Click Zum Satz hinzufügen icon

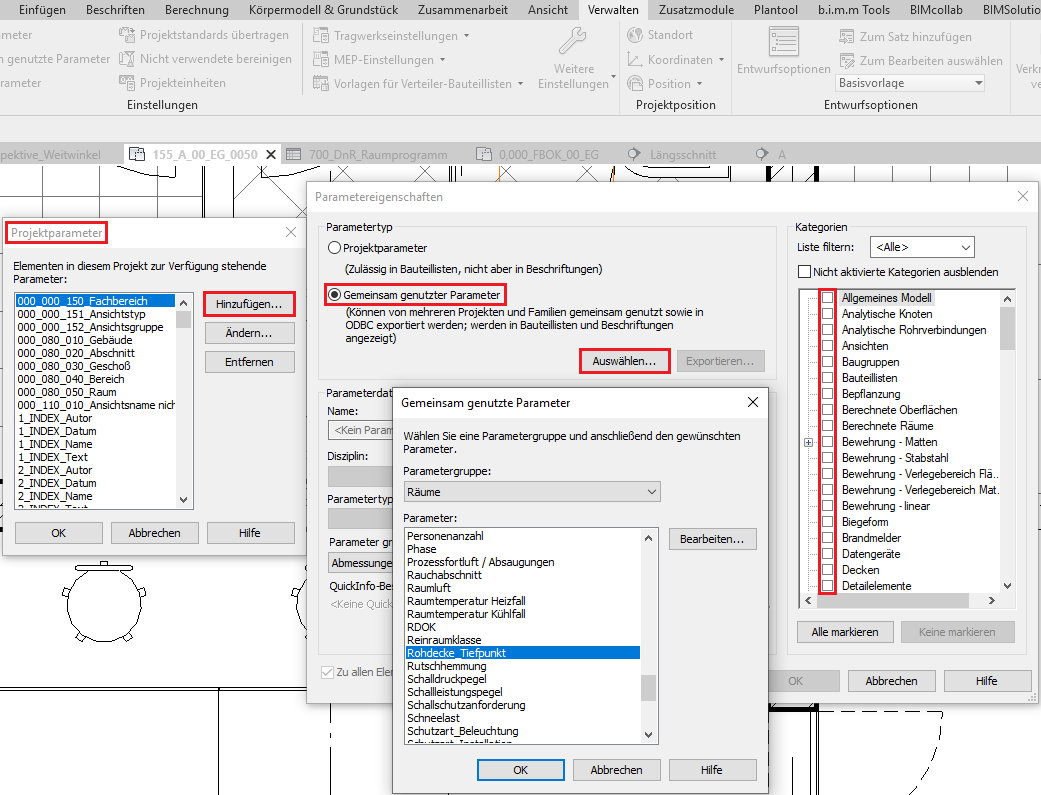click(x=847, y=37)
